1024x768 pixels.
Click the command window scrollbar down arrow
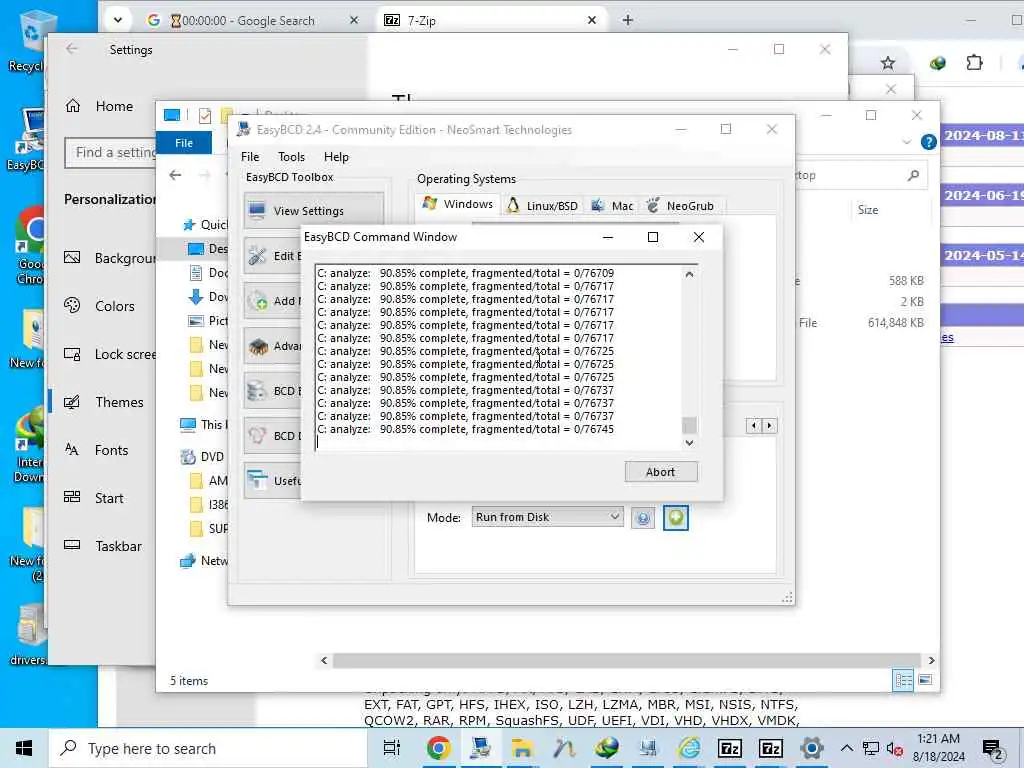point(689,443)
